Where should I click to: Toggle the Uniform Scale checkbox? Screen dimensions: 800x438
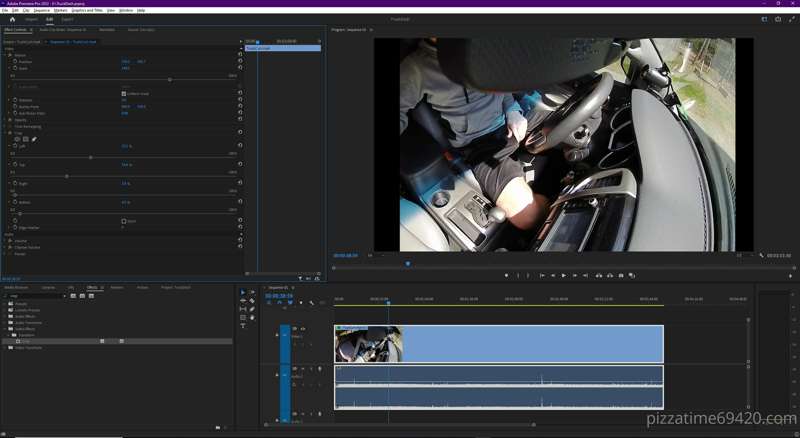[x=123, y=93]
